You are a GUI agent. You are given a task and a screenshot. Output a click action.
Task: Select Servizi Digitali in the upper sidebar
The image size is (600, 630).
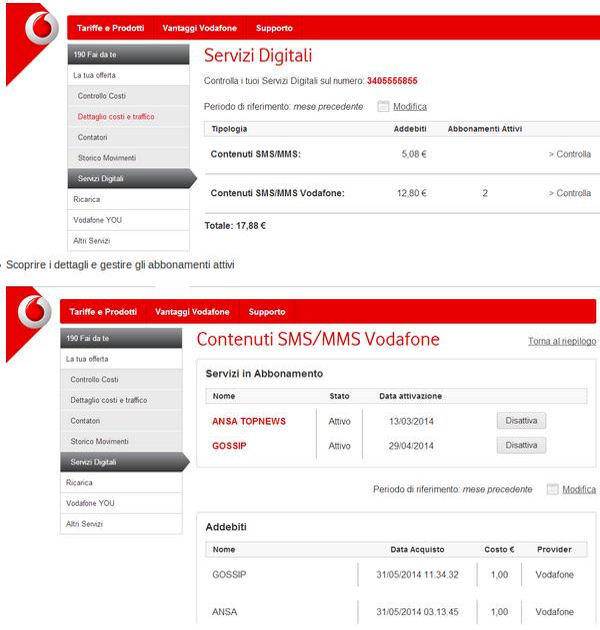pos(132,178)
